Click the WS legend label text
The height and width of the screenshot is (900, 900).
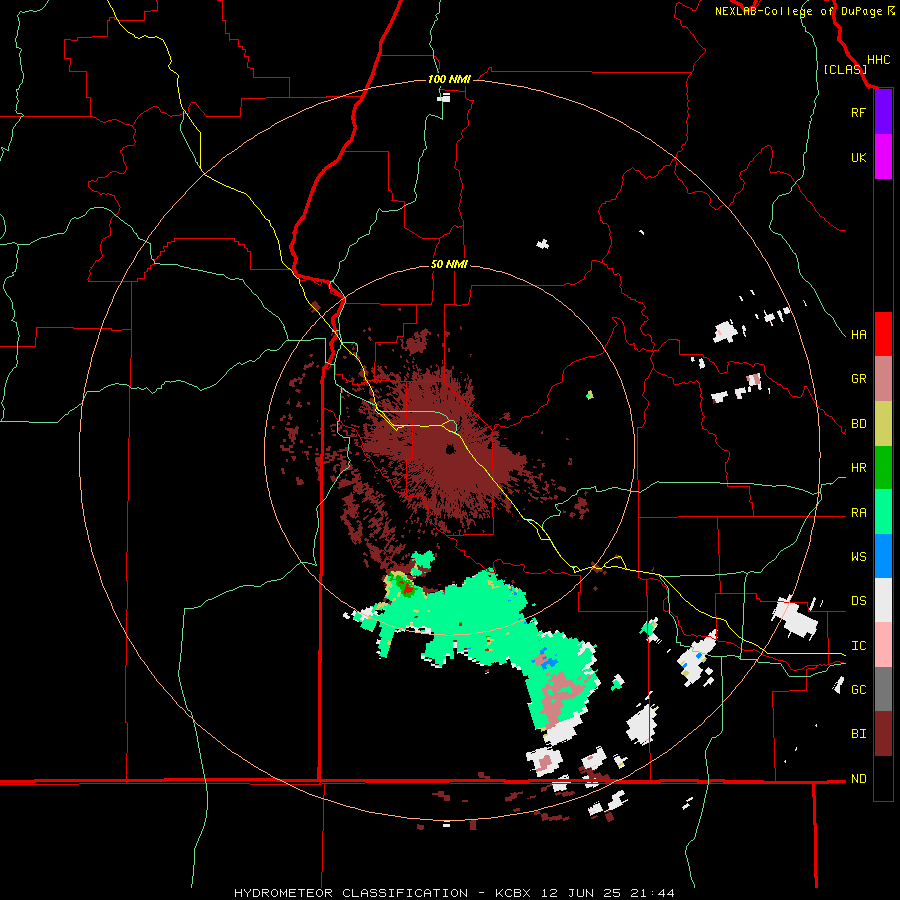pos(858,557)
